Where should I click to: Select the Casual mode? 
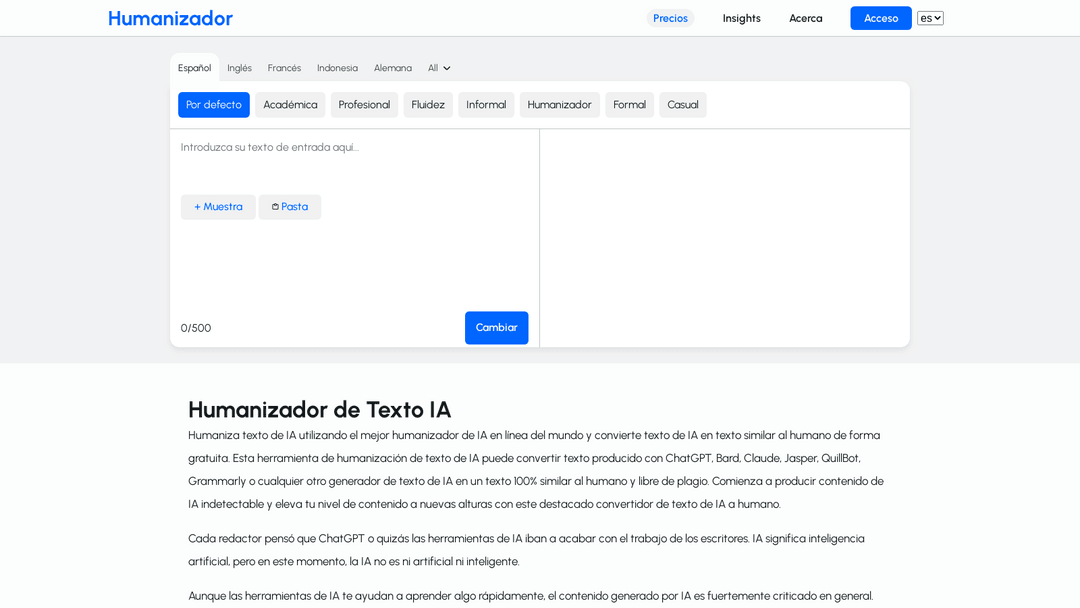pos(683,105)
